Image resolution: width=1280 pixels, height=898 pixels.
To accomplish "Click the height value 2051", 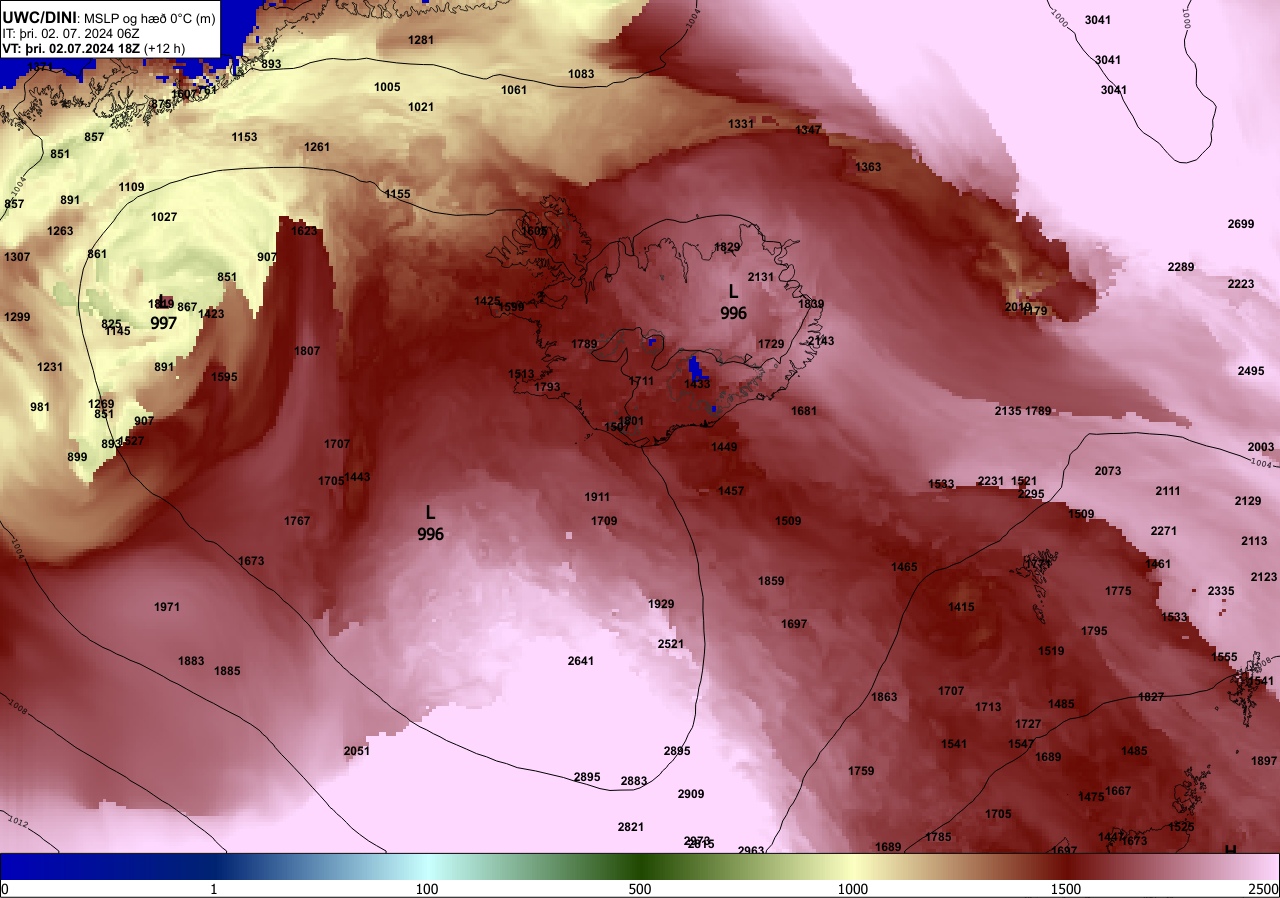I will (357, 751).
